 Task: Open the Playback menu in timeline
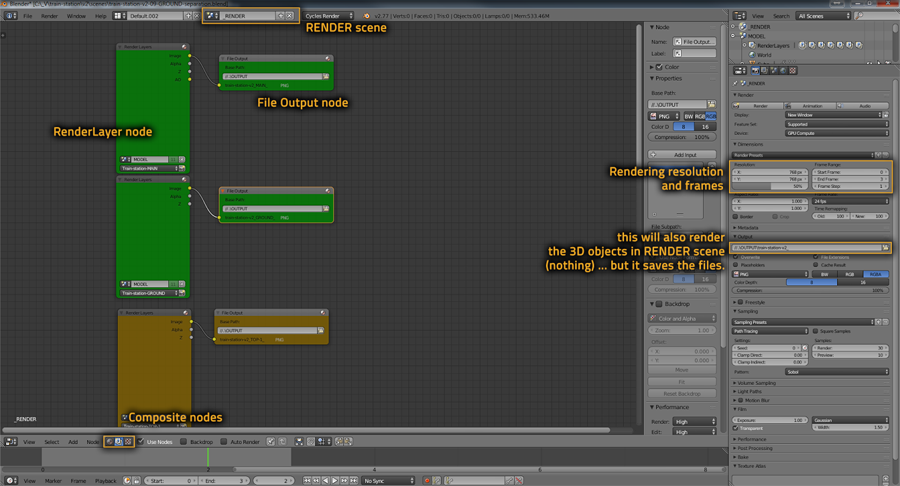click(105, 481)
